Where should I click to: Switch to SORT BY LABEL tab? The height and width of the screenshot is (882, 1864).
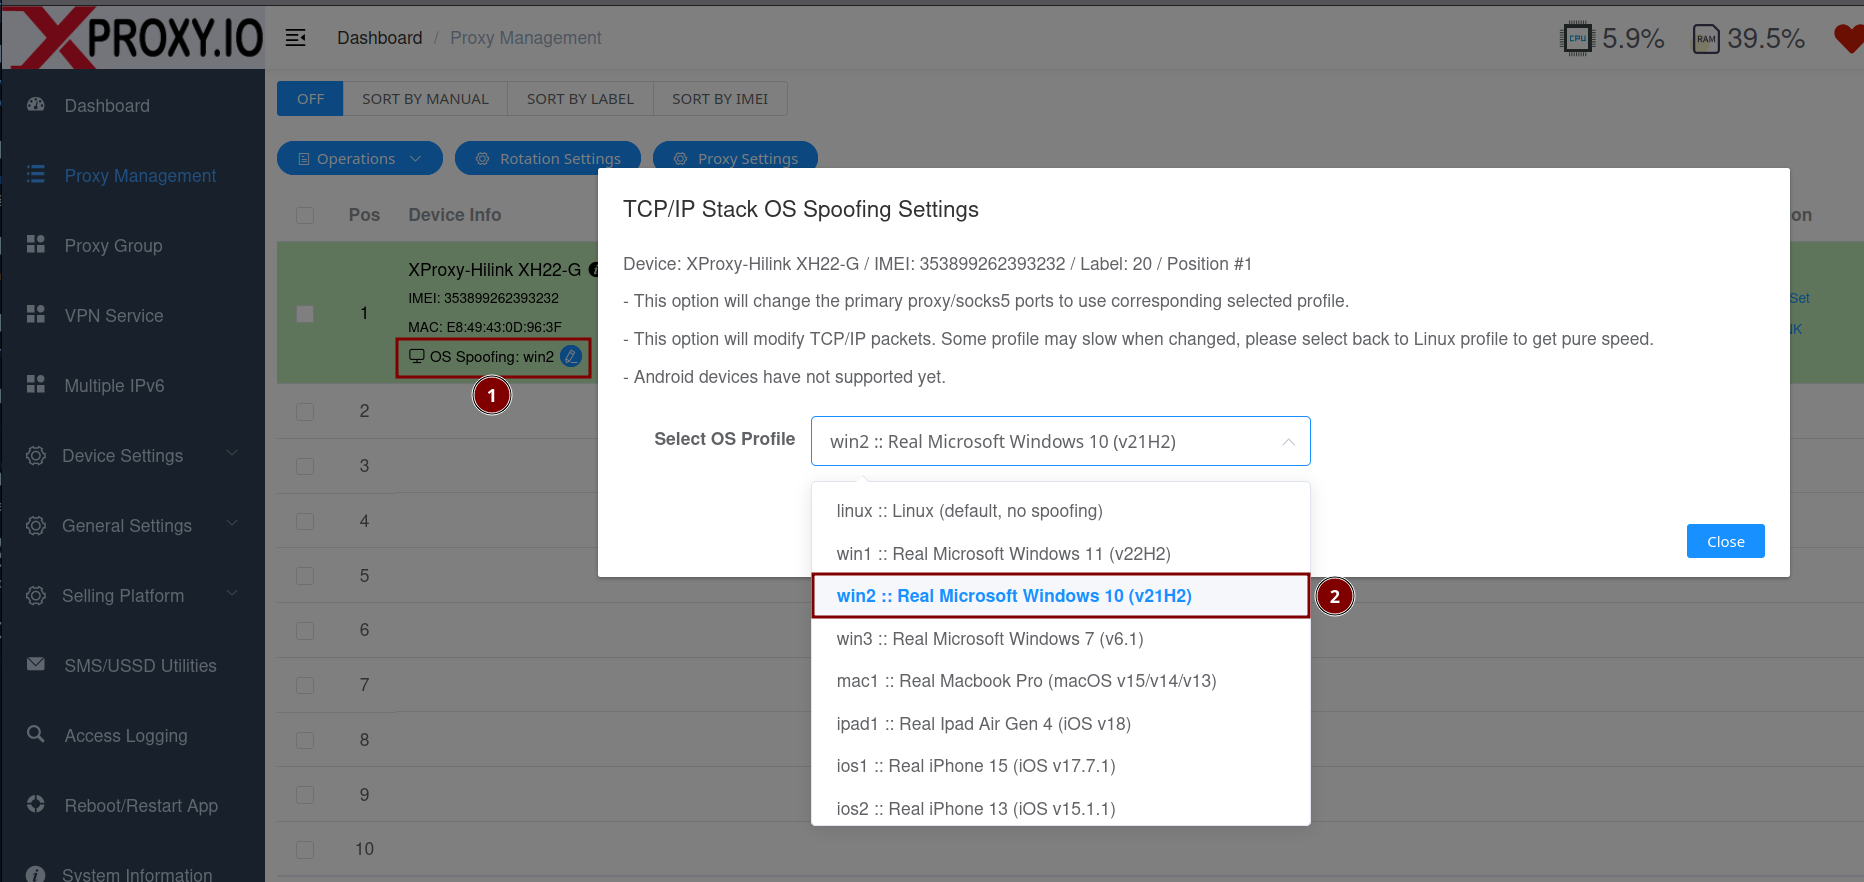point(580,99)
